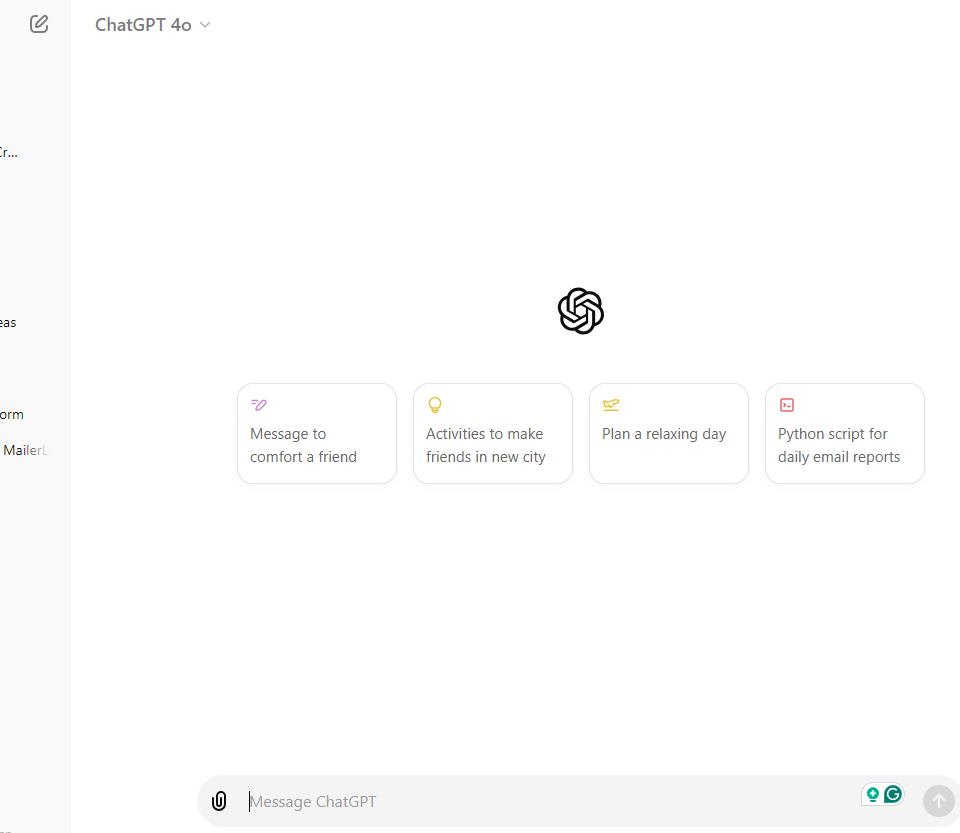Choose the Python script for daily email reports card

(844, 433)
